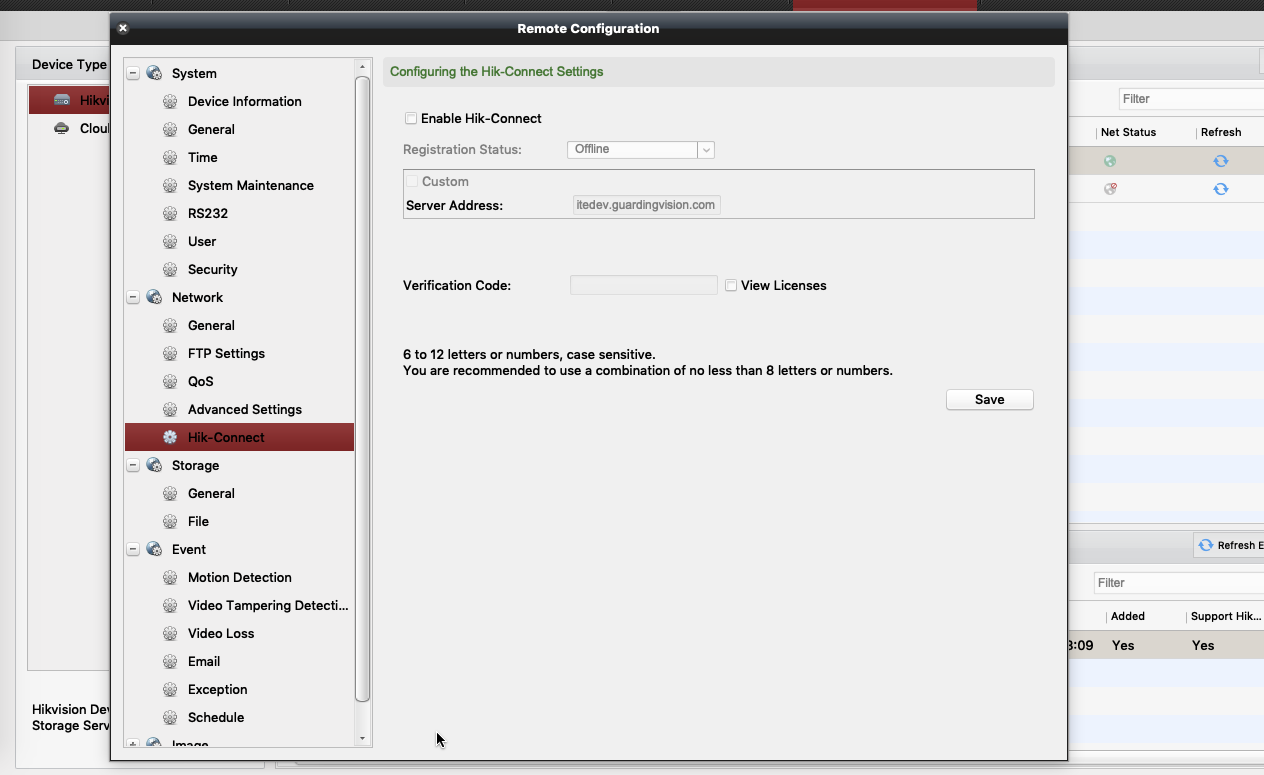Open the Security settings page

coord(212,269)
